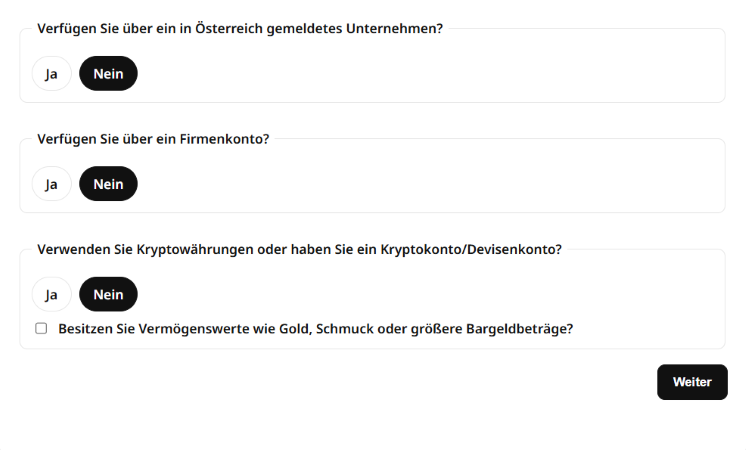
Task: Click the label text about Gold, Schmuck, Bargeldbeträge
Action: pyautogui.click(x=315, y=328)
